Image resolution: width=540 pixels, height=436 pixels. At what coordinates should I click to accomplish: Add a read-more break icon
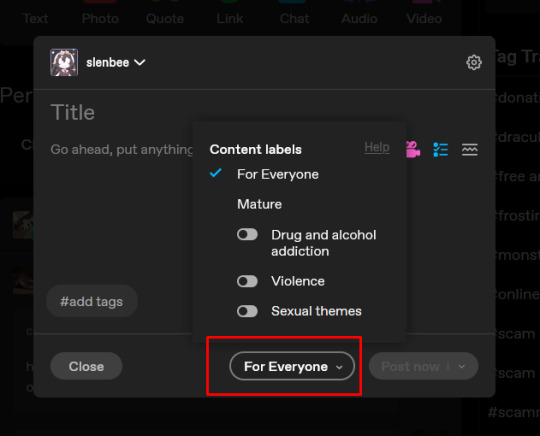[x=469, y=150]
